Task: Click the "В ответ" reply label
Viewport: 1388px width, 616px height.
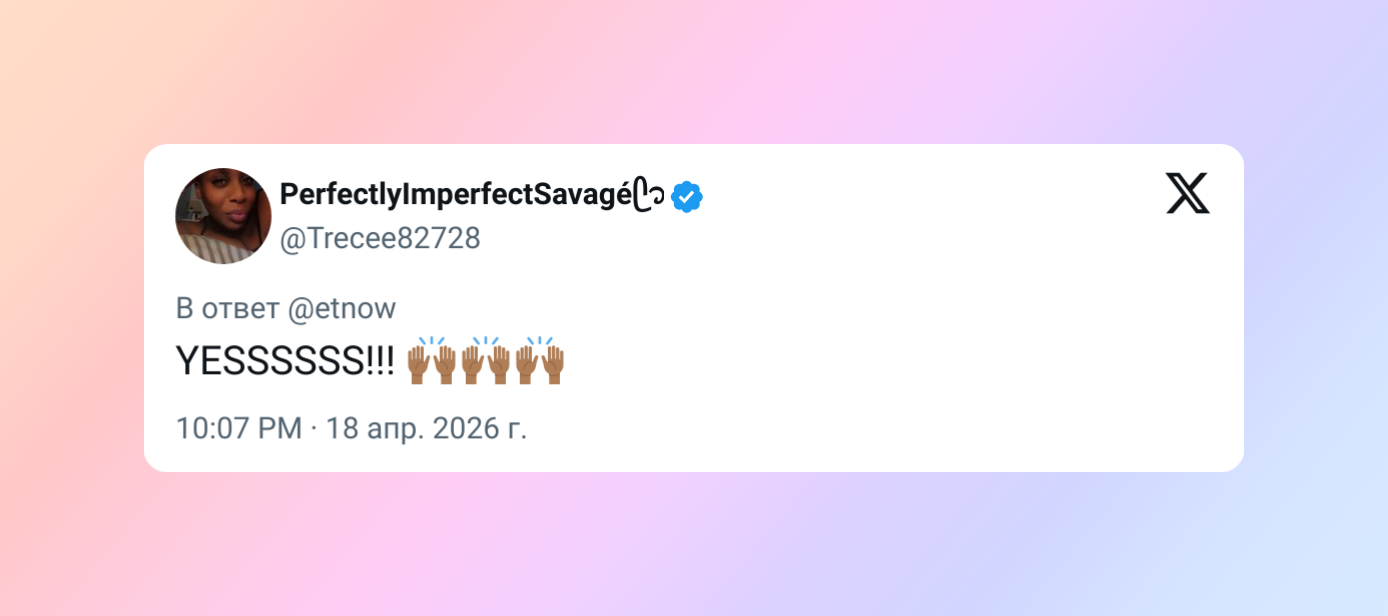Action: click(x=227, y=309)
